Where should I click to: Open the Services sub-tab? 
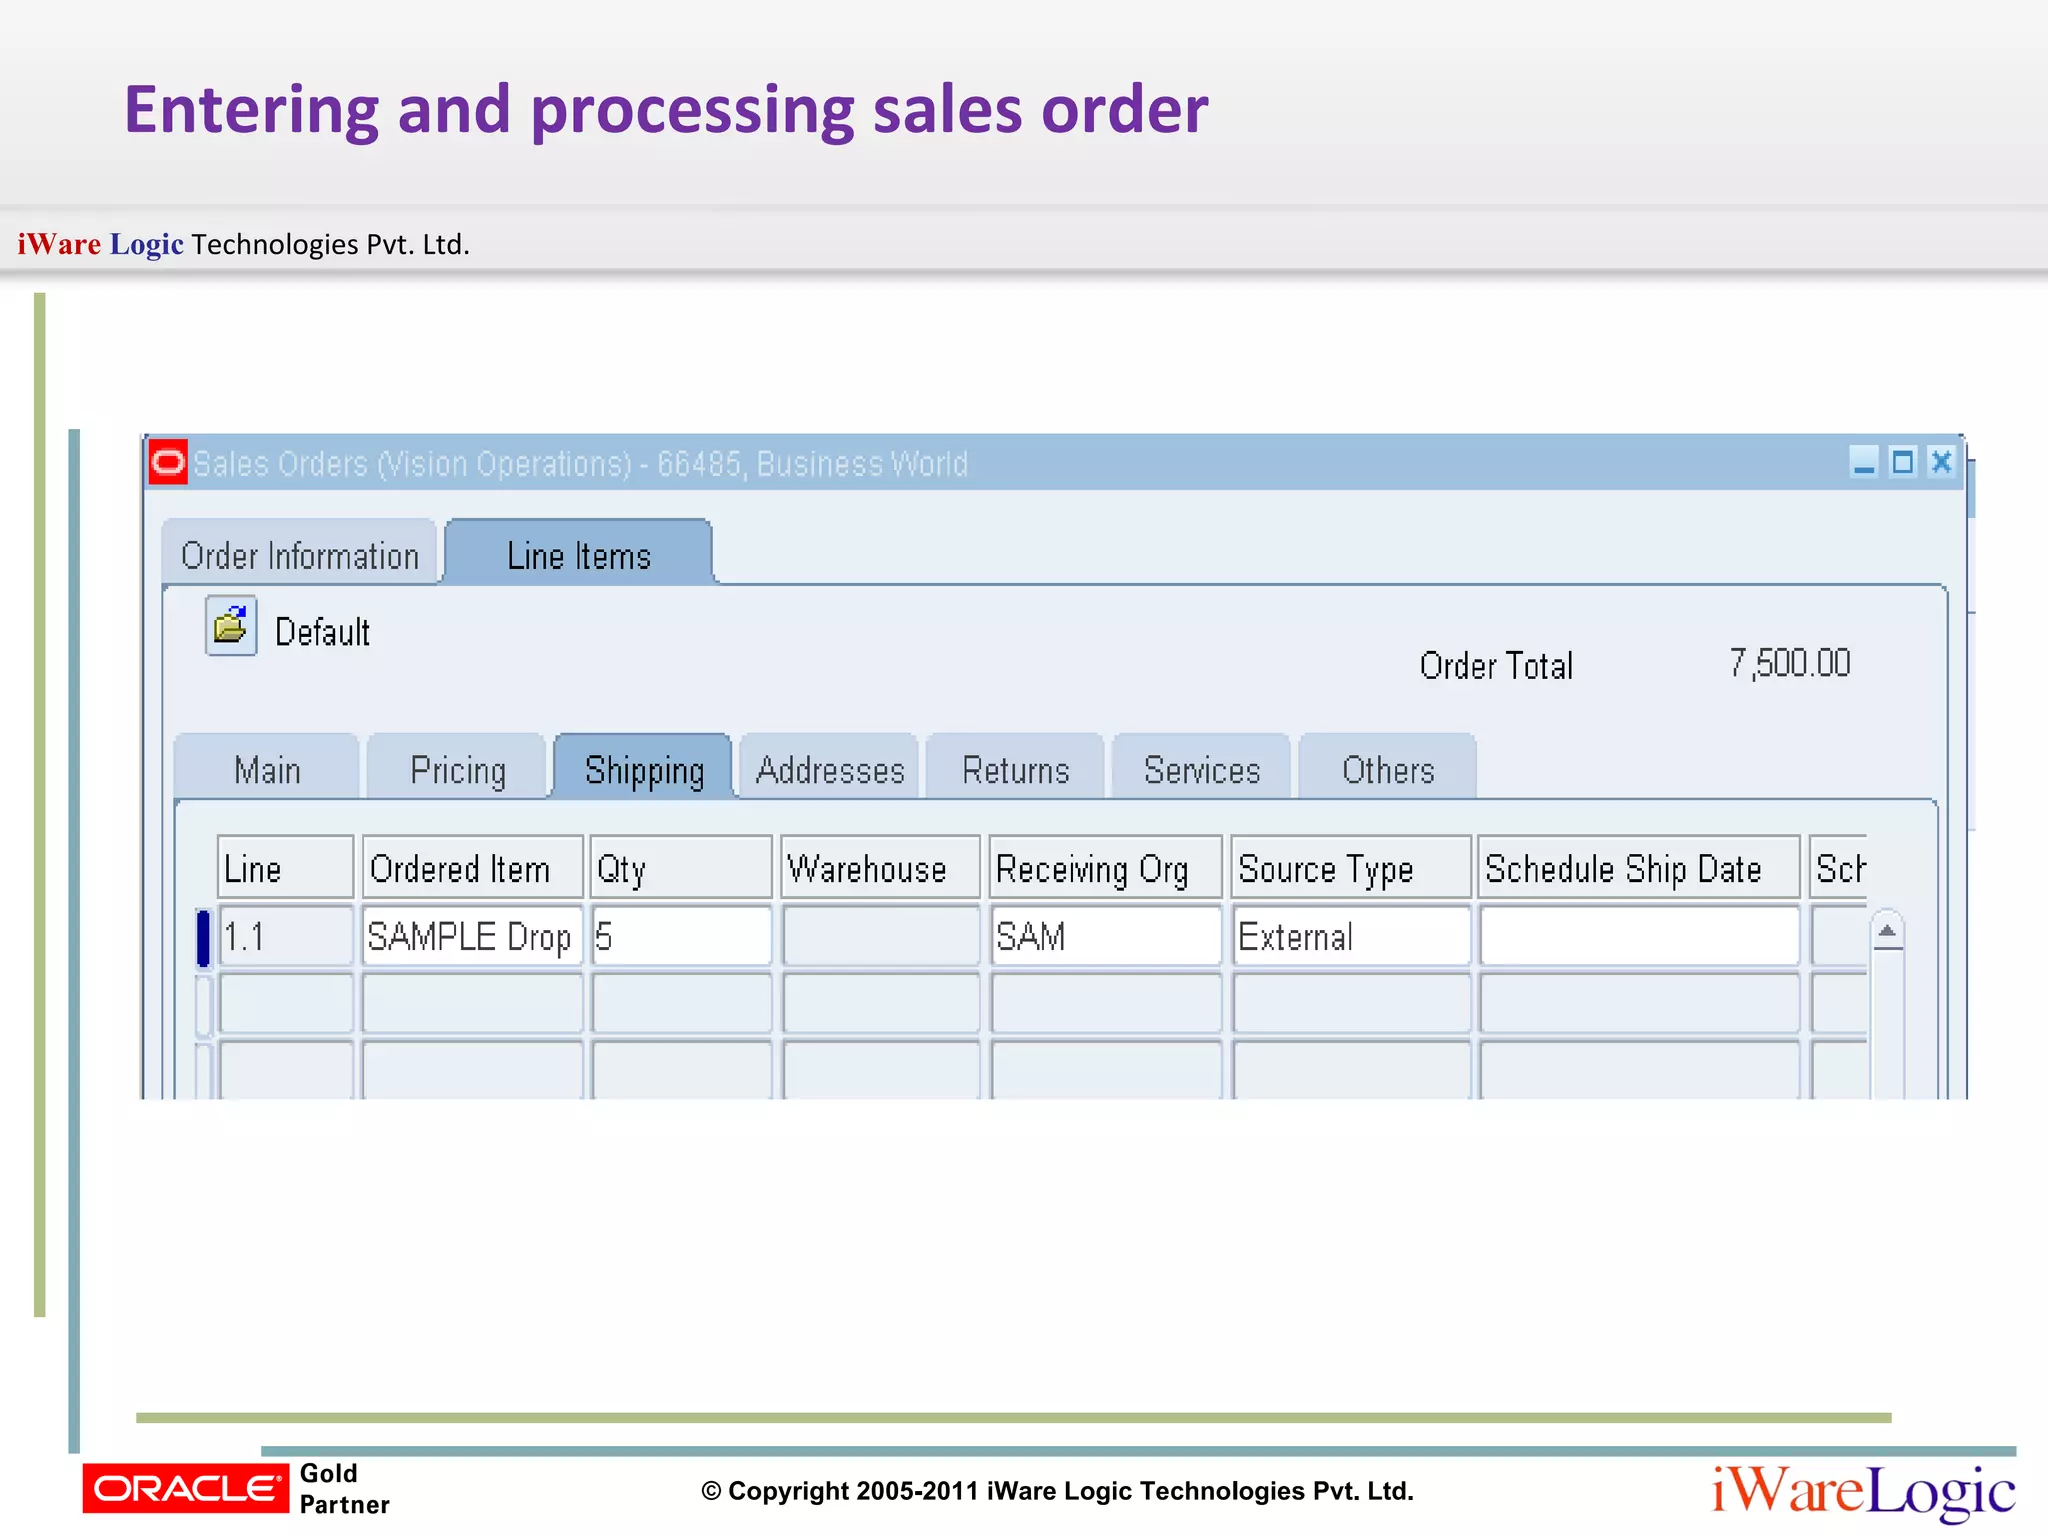click(1202, 767)
